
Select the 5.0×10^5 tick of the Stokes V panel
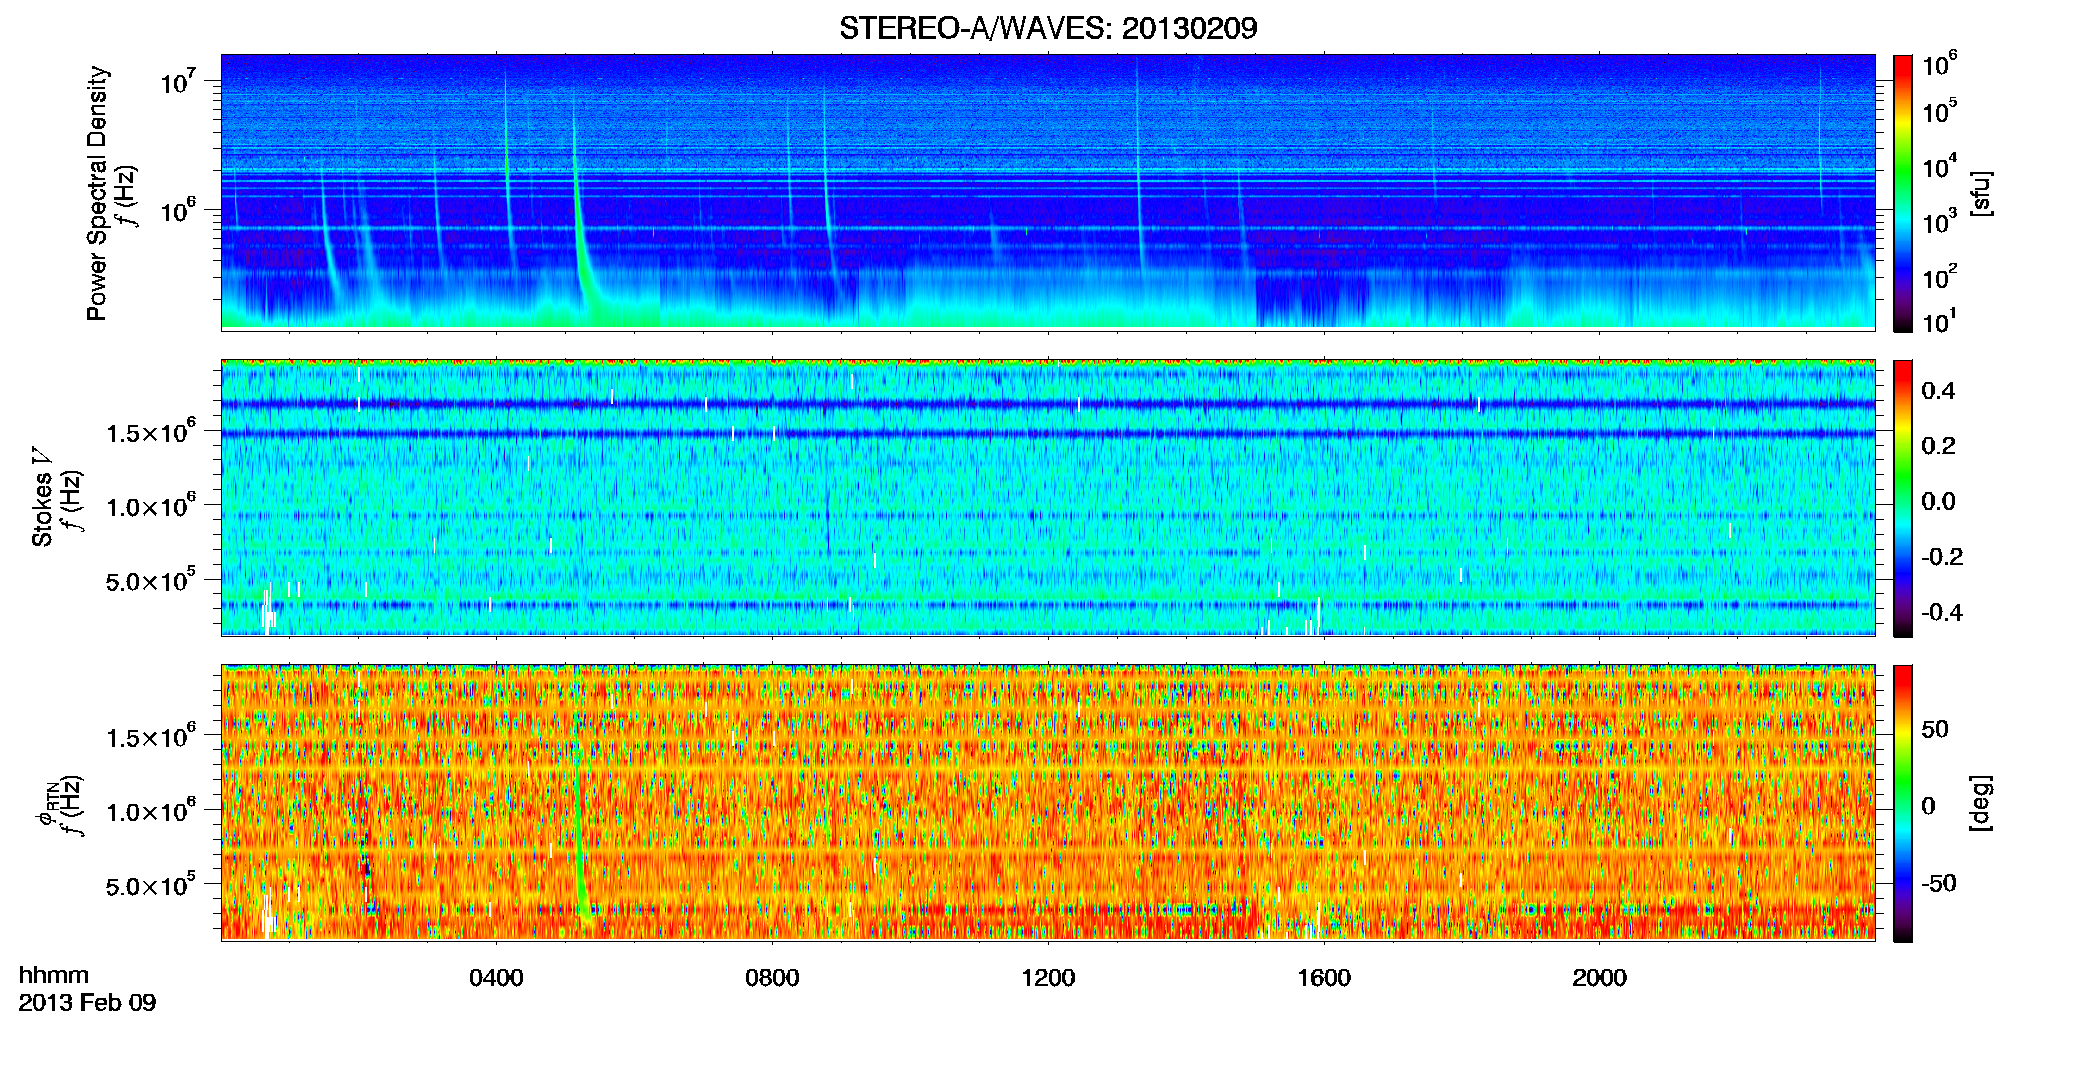click(150, 580)
